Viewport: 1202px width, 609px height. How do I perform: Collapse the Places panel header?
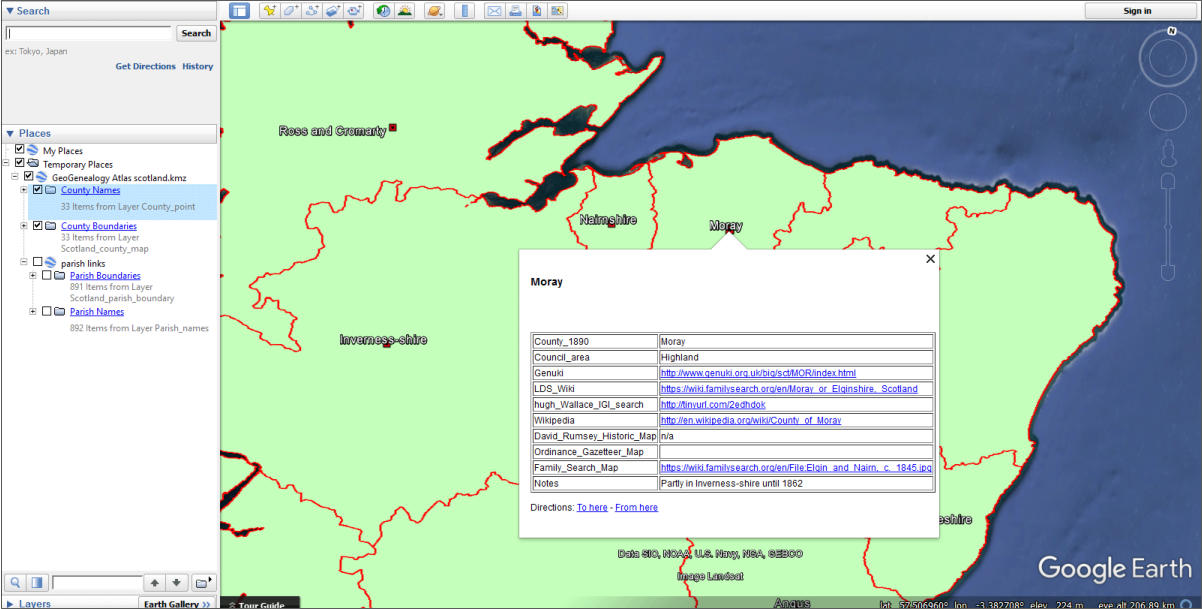tap(108, 133)
